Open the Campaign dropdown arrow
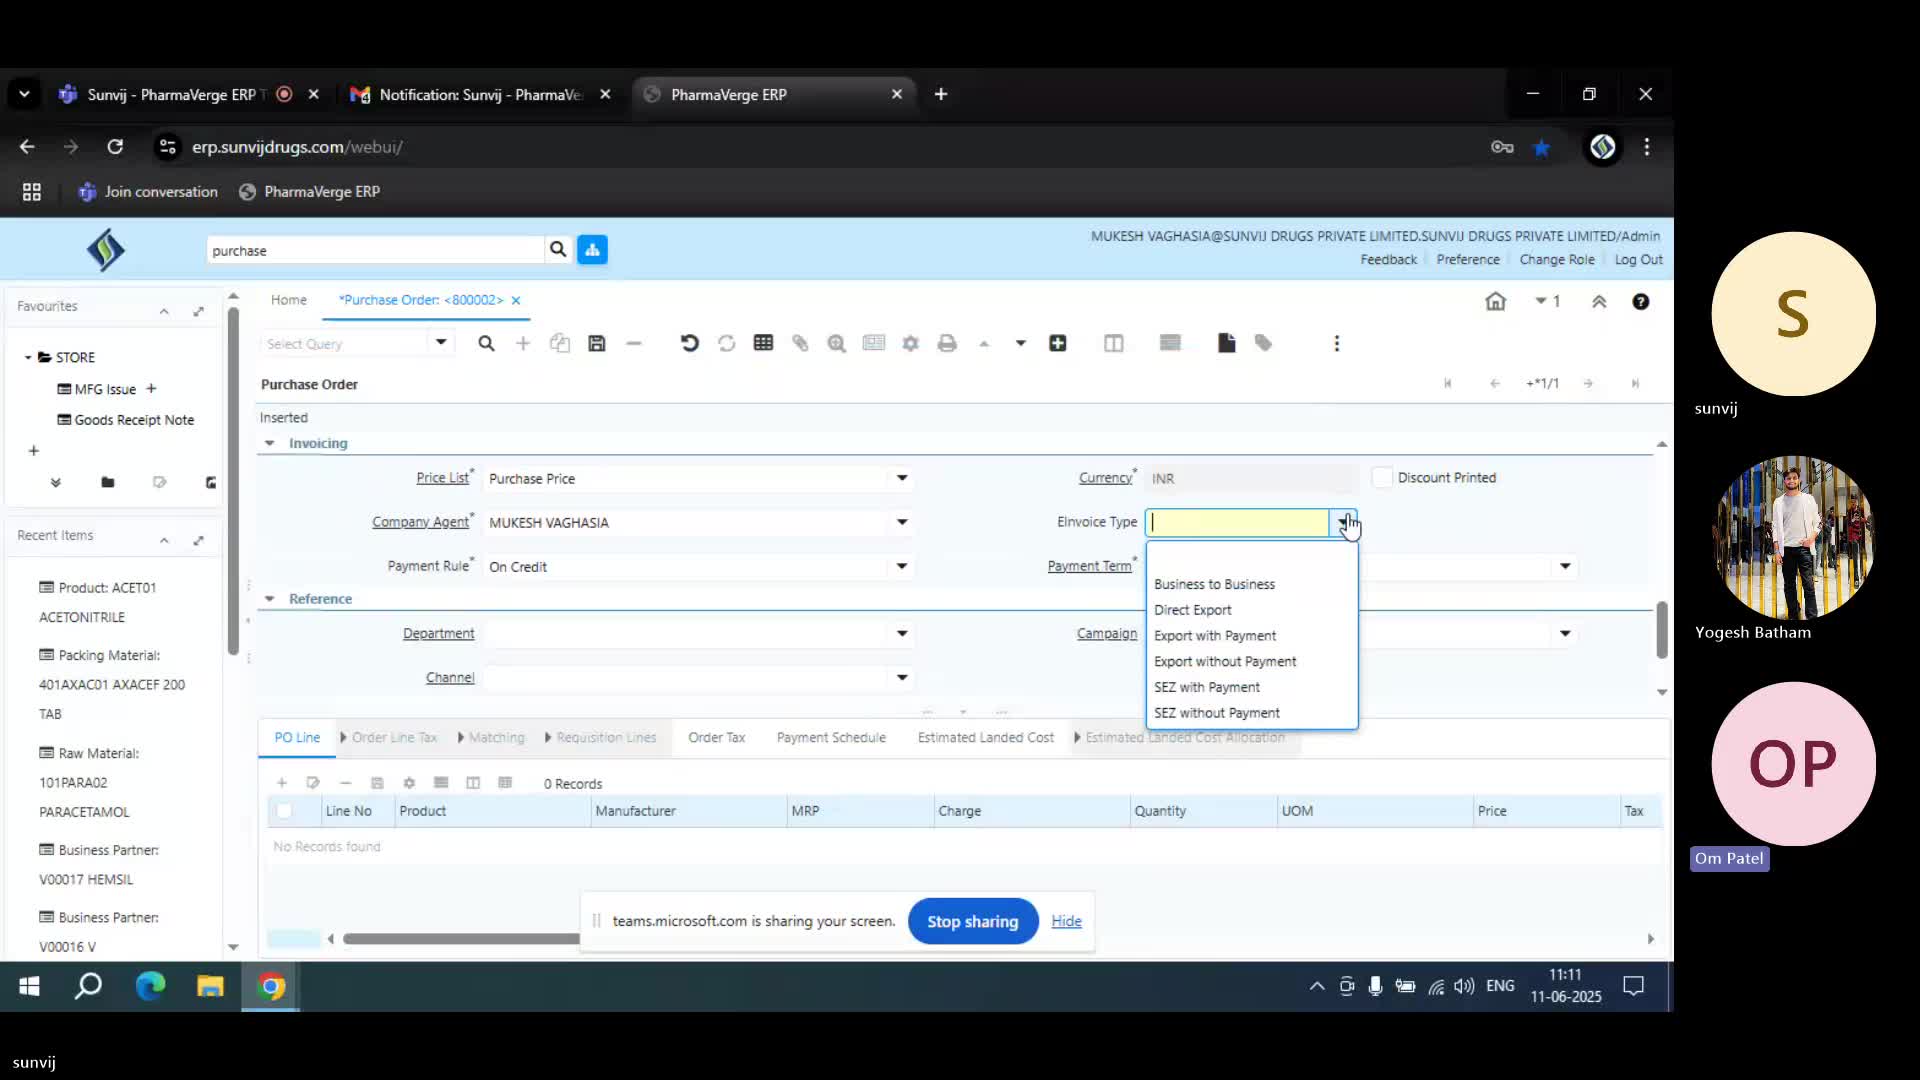Viewport: 1920px width, 1080px height. 1565,633
